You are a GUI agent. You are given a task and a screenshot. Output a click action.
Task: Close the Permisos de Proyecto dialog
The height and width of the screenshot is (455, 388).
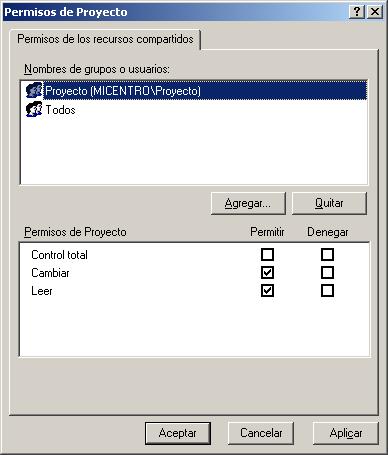[x=375, y=12]
